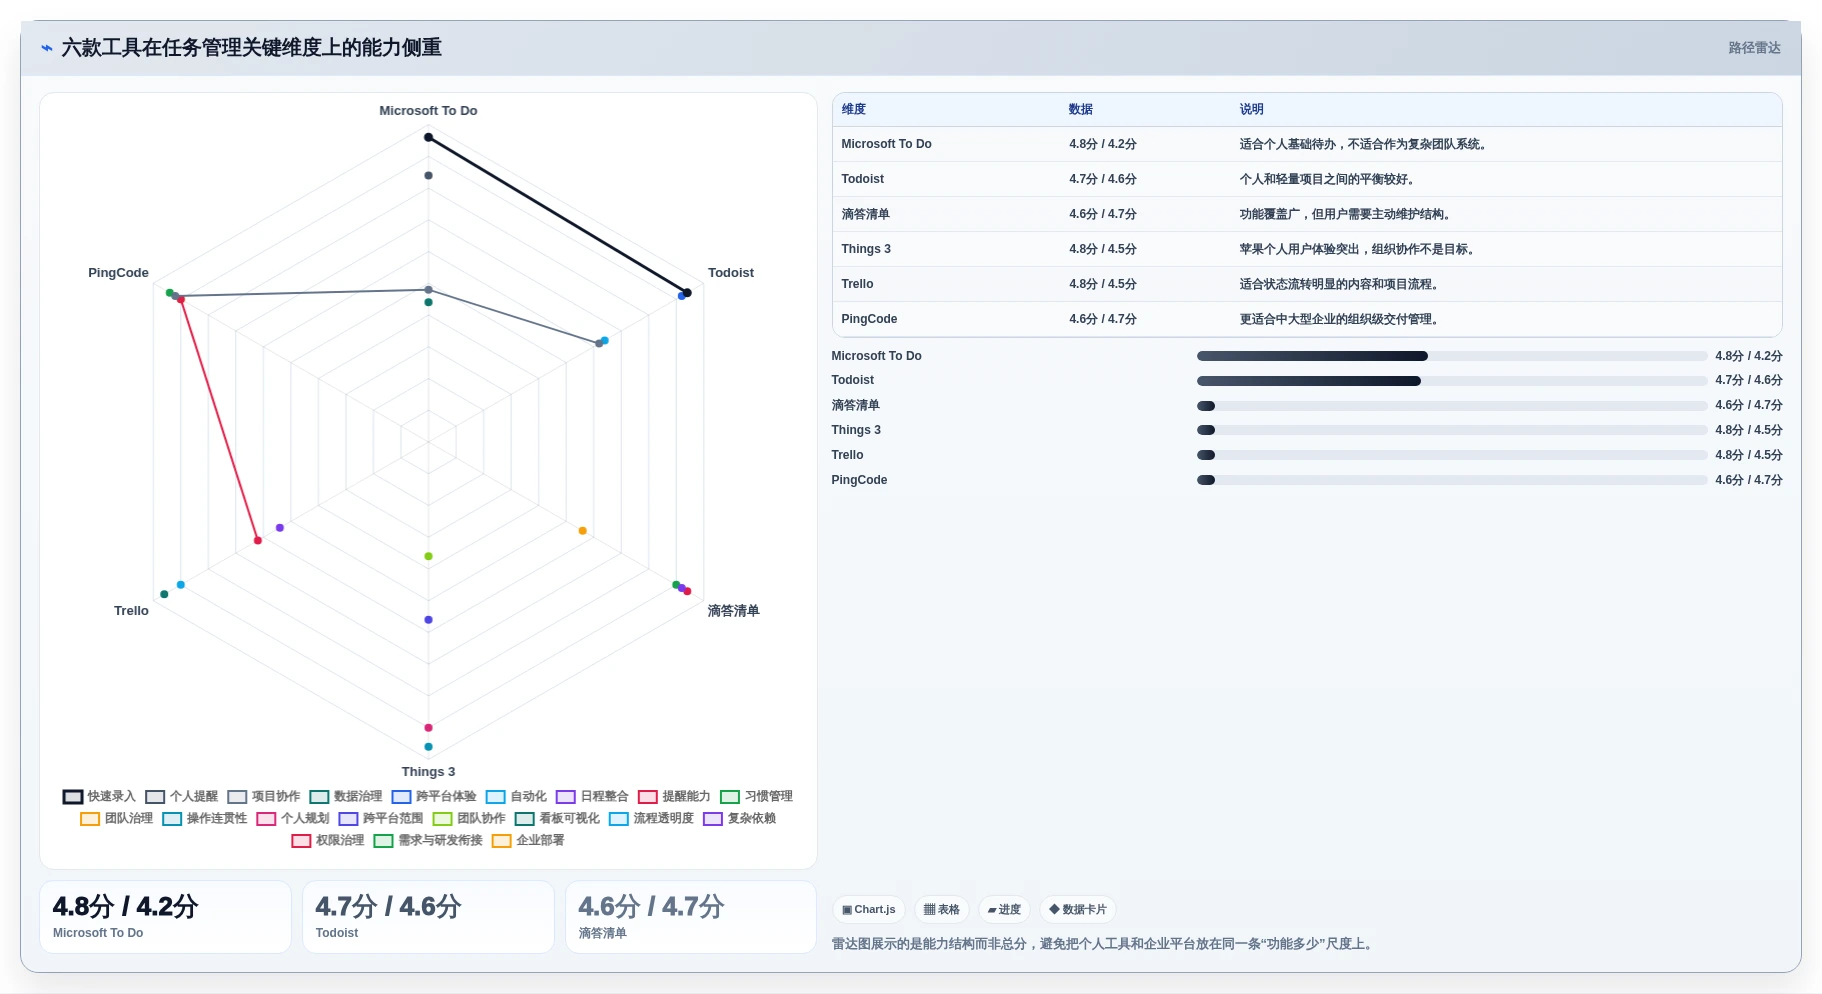Open the Todoist score card
The width and height of the screenshot is (1822, 994).
coord(428,917)
